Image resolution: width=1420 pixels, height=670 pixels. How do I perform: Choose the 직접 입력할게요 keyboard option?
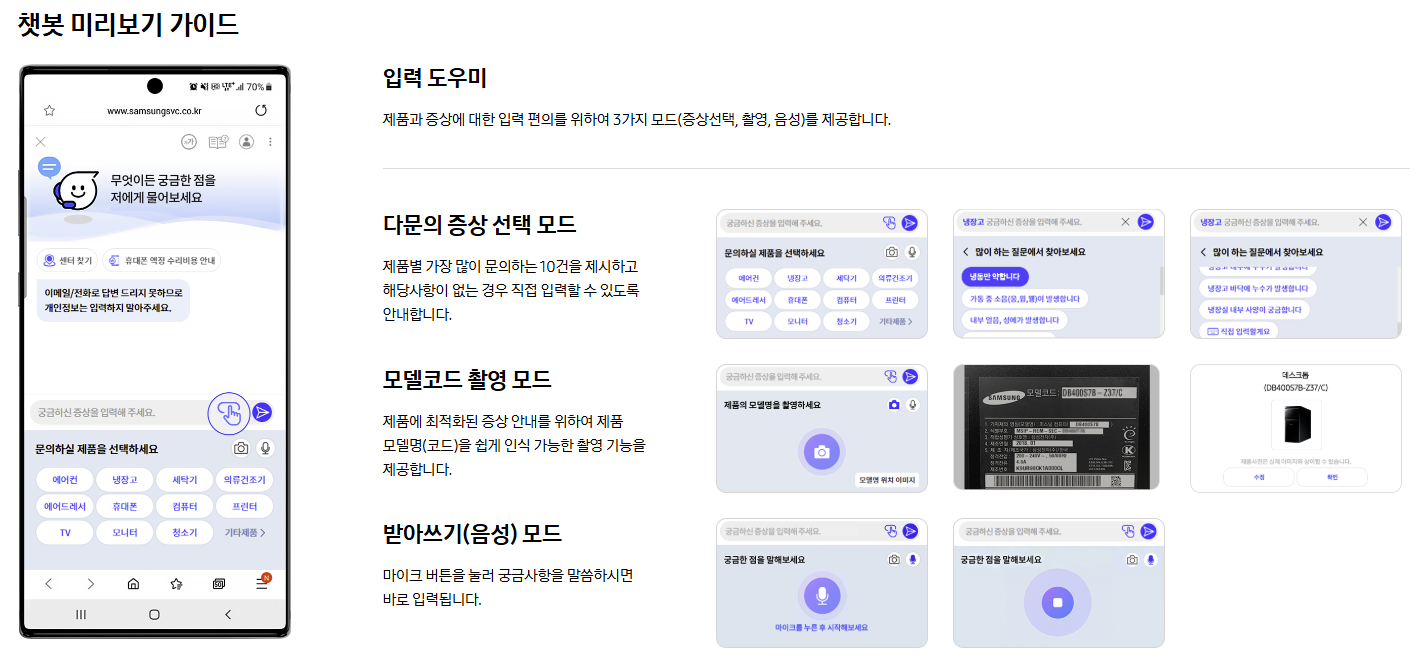point(1238,331)
